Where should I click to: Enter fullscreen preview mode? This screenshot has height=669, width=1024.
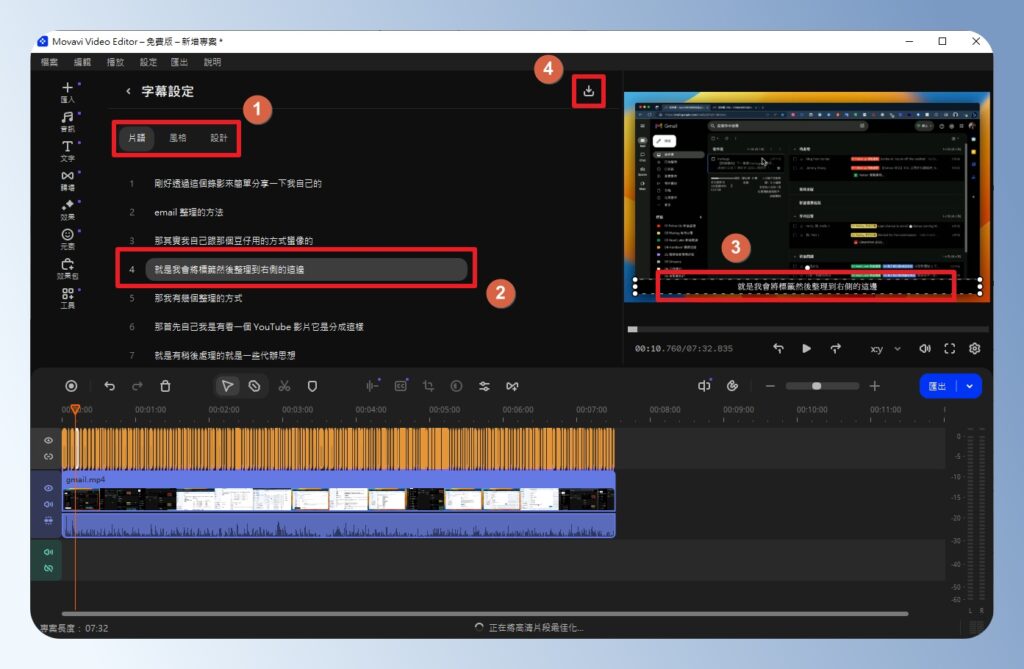pos(950,348)
